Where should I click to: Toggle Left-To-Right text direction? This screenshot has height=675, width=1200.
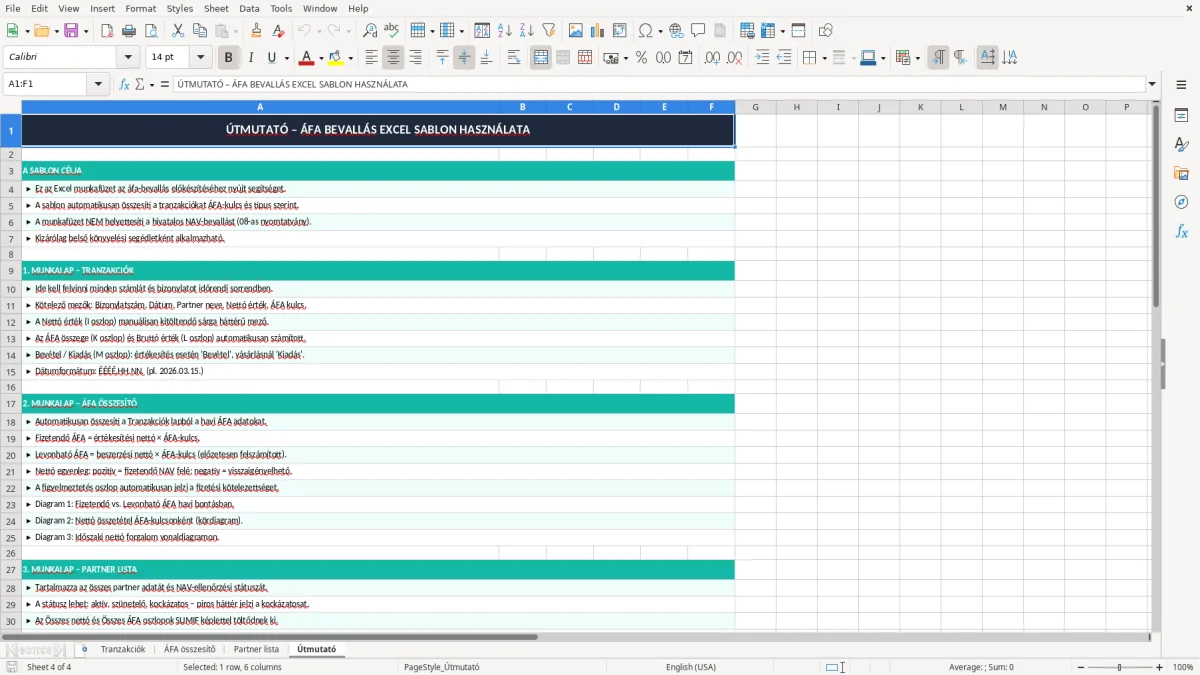point(938,58)
